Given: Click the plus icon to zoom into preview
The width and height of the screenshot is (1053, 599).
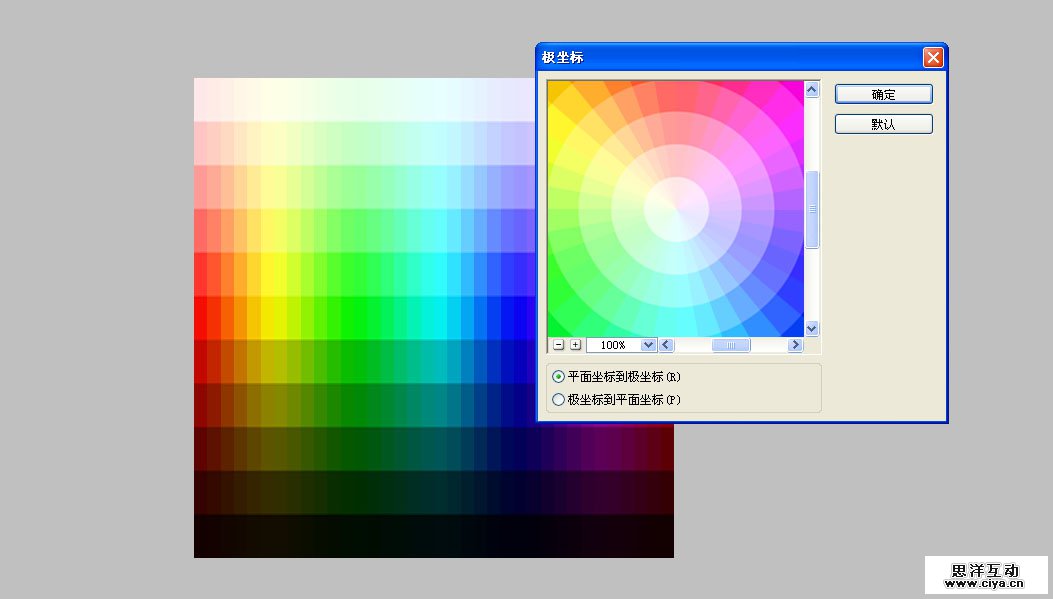Looking at the screenshot, I should pos(576,344).
